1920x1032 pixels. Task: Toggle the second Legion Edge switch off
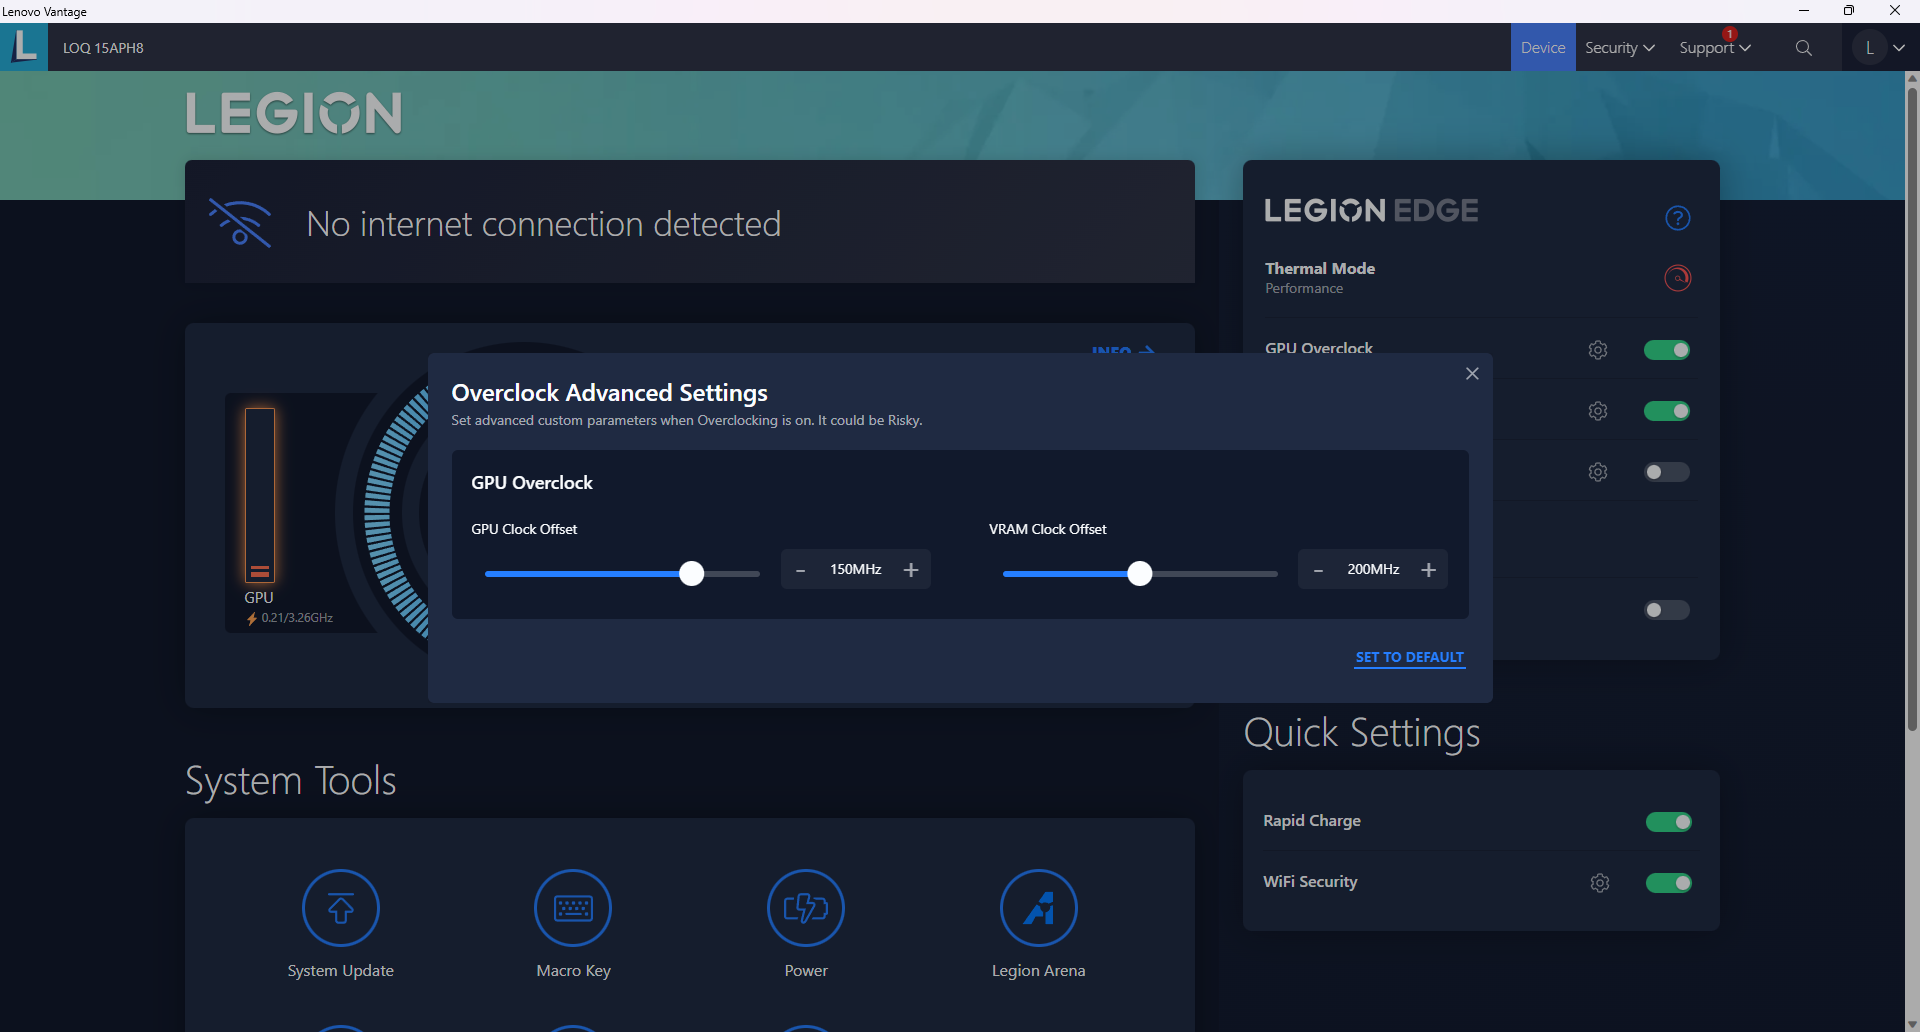click(1667, 411)
